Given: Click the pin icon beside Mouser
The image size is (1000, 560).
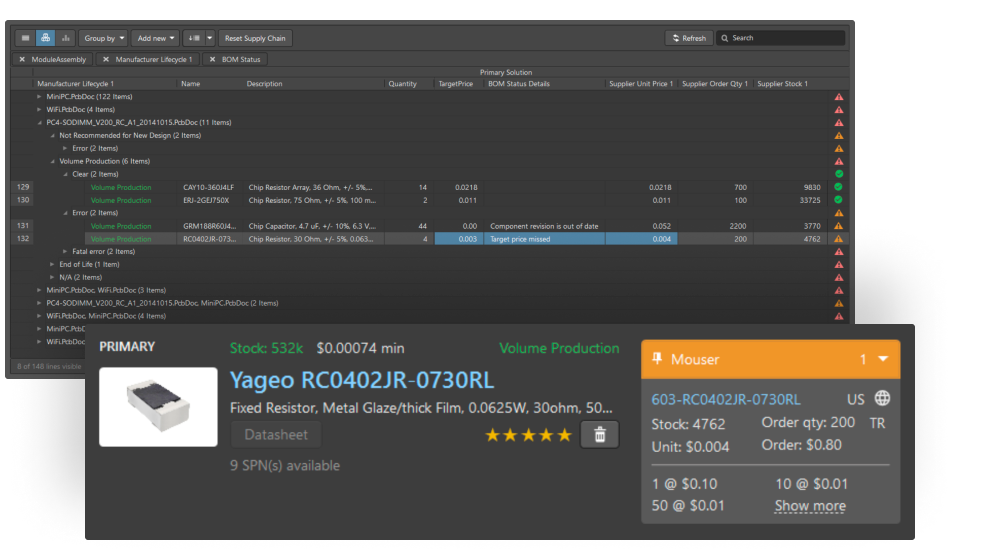Looking at the screenshot, I should 657,359.
